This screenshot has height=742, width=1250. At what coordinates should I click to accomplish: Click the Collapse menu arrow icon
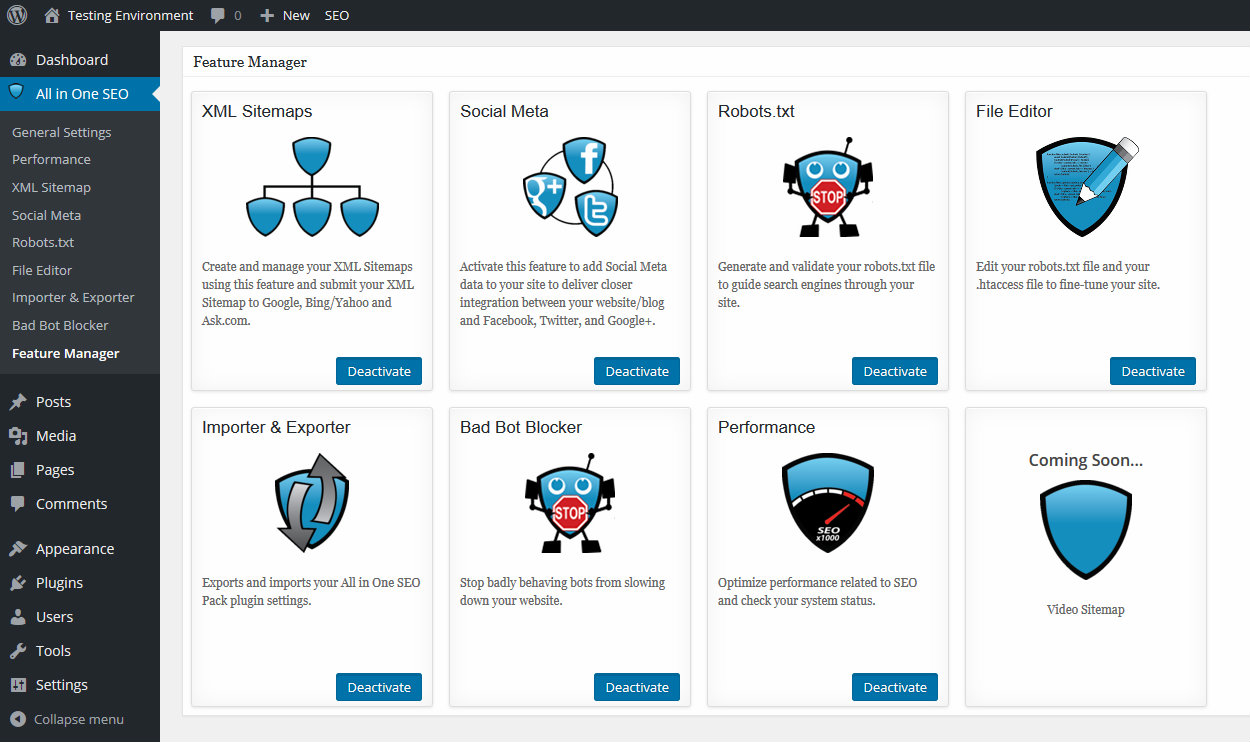point(17,719)
